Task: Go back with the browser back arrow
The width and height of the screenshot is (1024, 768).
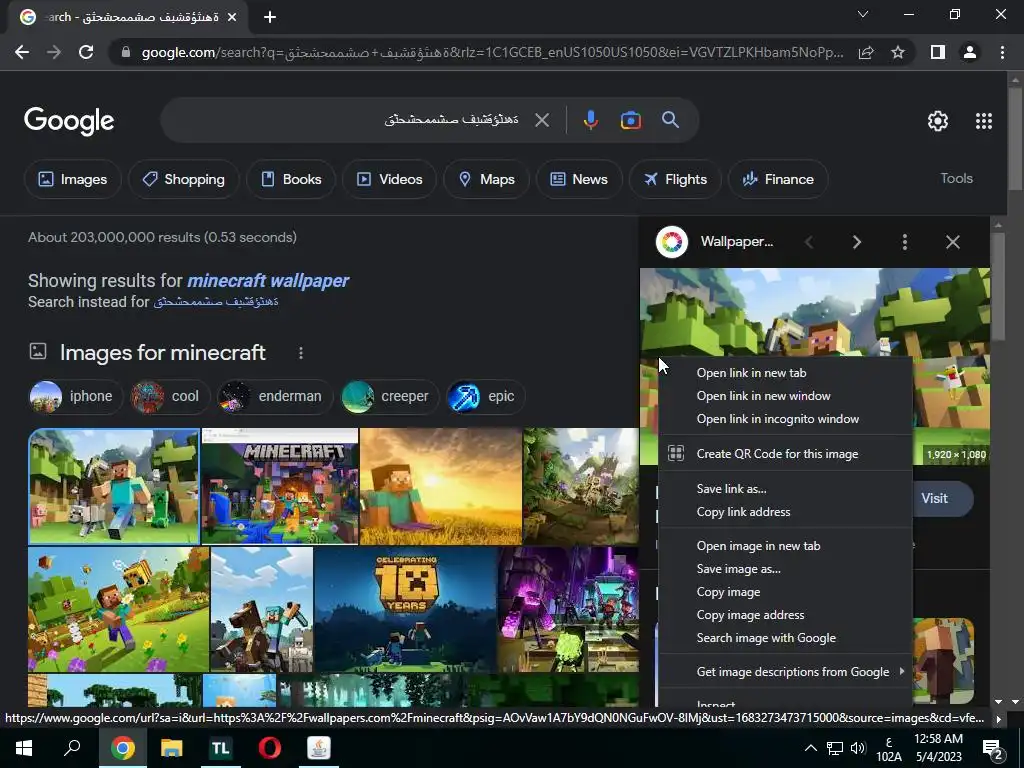Action: point(22,52)
